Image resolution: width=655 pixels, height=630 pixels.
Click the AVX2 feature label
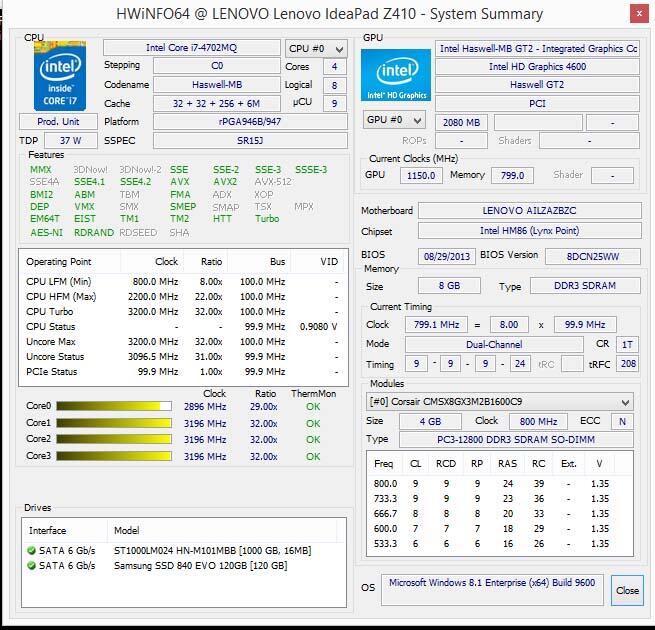(225, 182)
